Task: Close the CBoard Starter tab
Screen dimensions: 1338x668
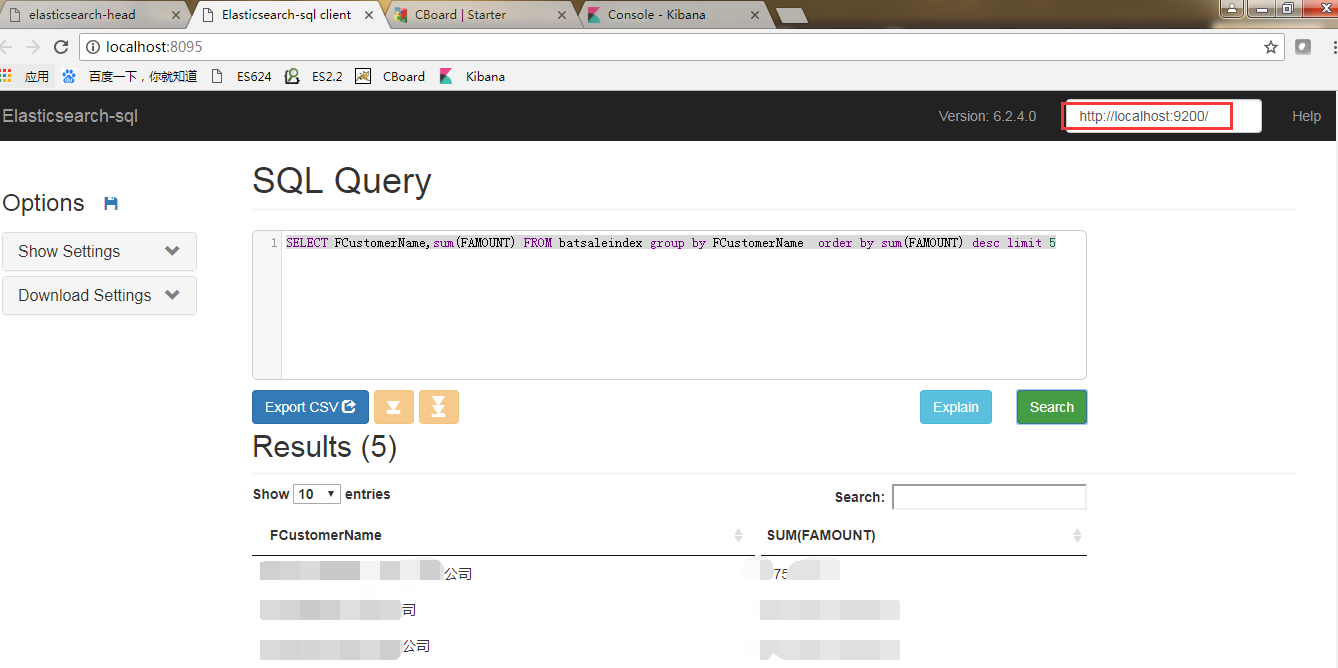Action: (561, 15)
